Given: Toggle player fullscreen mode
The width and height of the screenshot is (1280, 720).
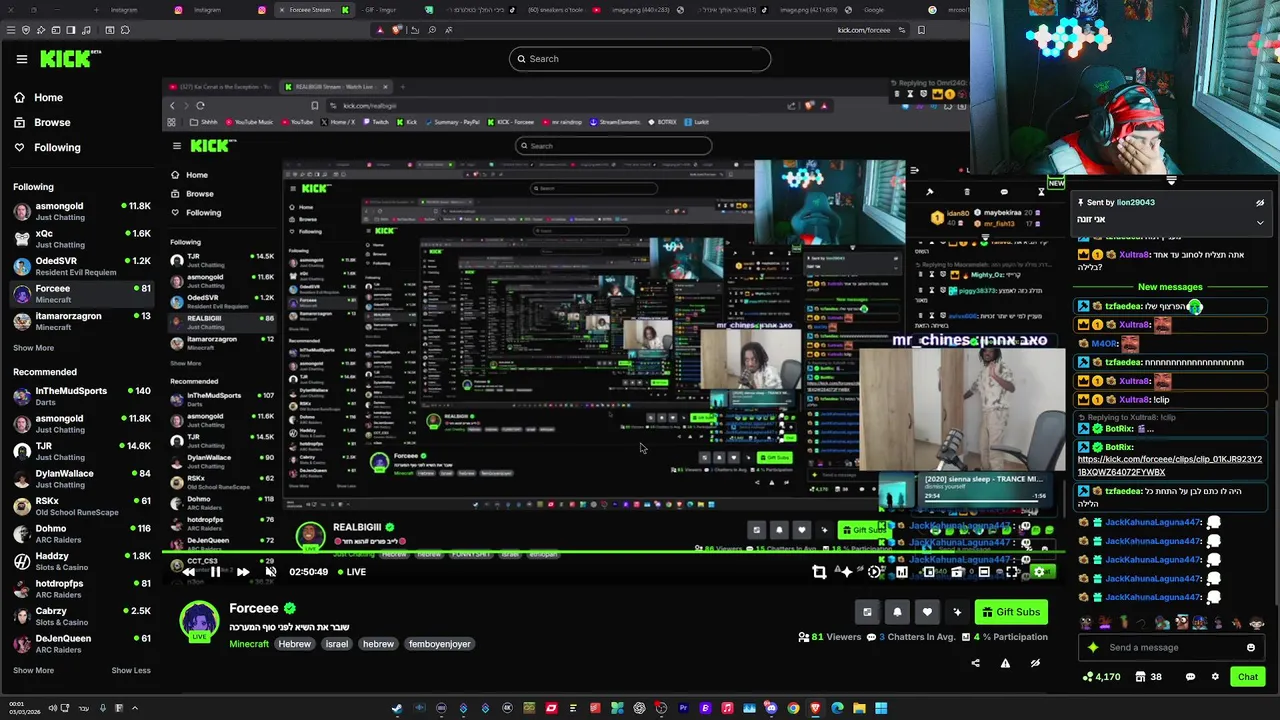Looking at the screenshot, I should click(x=1012, y=572).
